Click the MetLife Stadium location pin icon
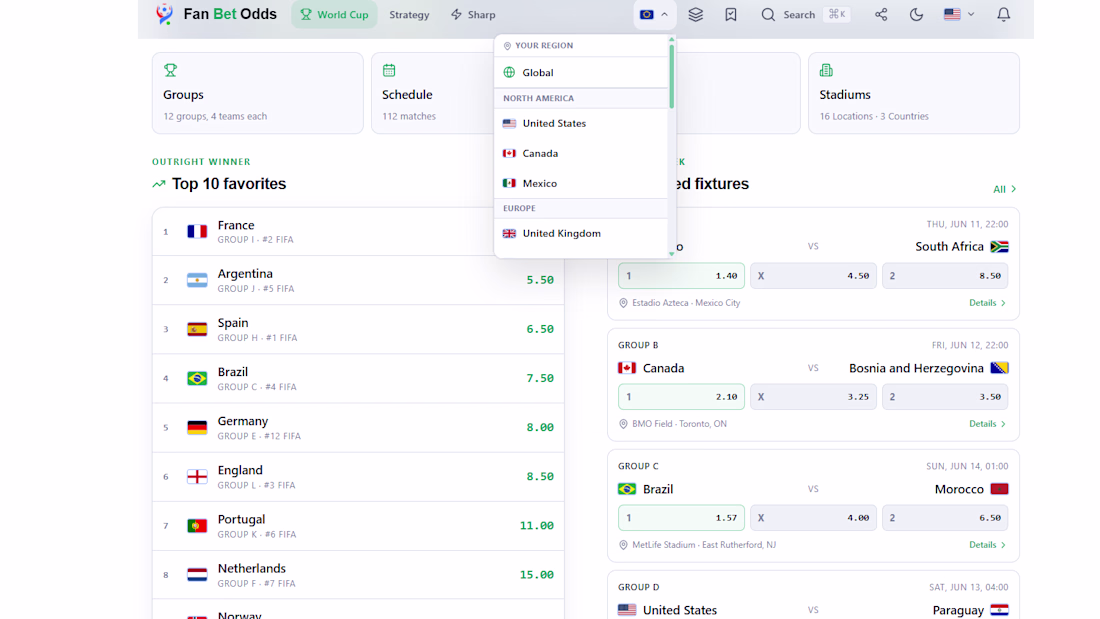The width and height of the screenshot is (1100, 619). click(623, 545)
